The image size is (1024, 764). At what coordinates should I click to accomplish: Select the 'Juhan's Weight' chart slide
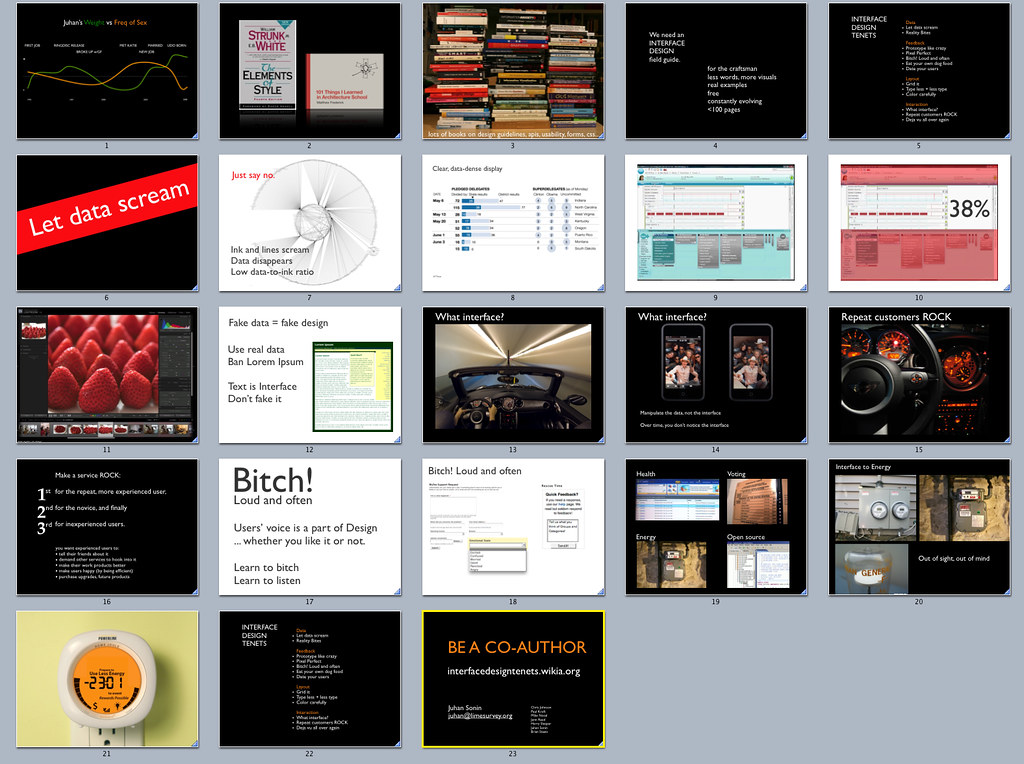click(x=107, y=70)
